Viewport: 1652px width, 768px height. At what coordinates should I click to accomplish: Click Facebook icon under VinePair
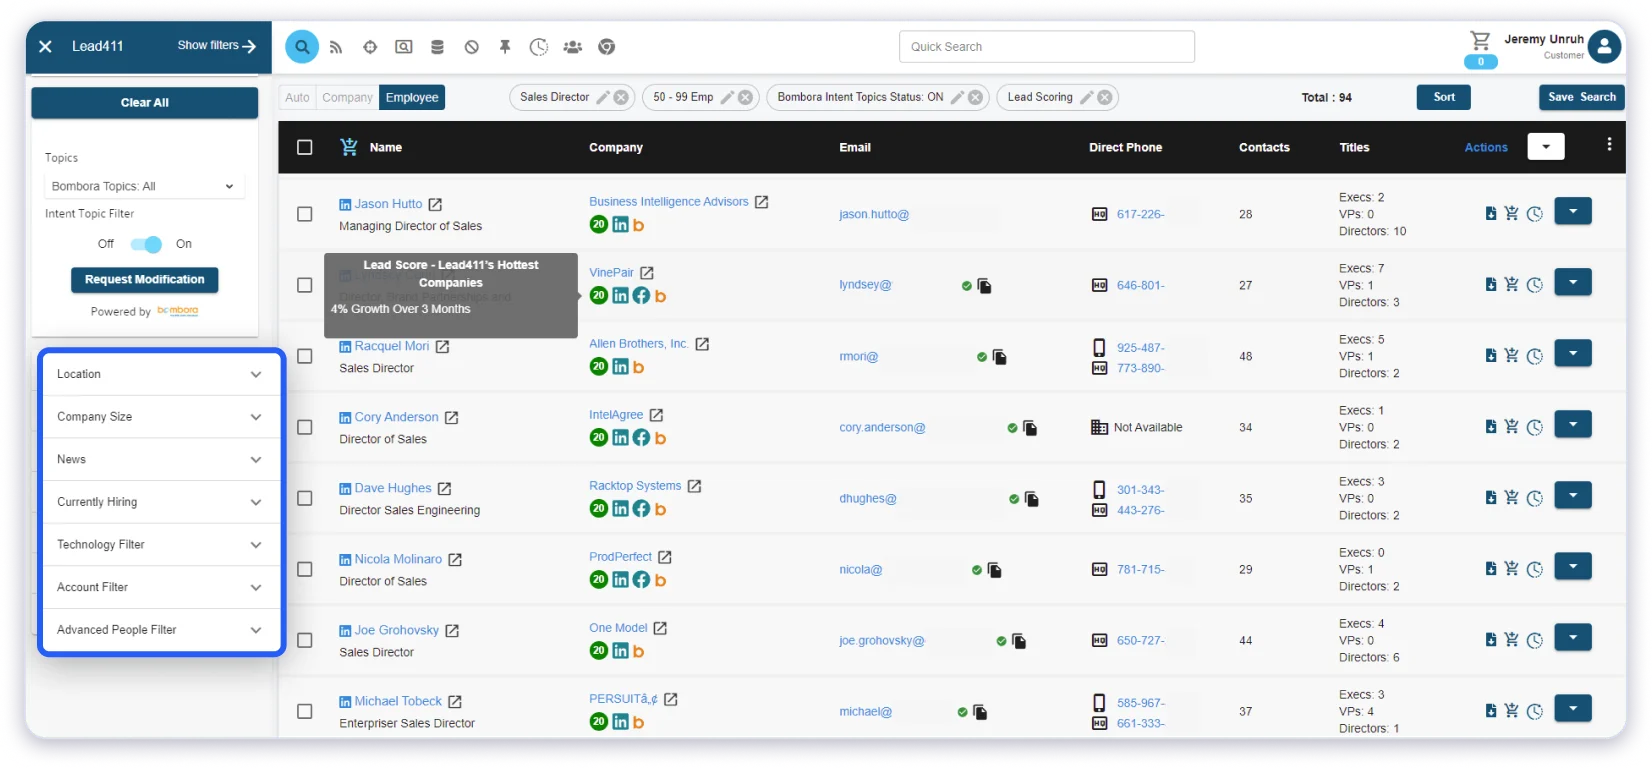point(641,296)
